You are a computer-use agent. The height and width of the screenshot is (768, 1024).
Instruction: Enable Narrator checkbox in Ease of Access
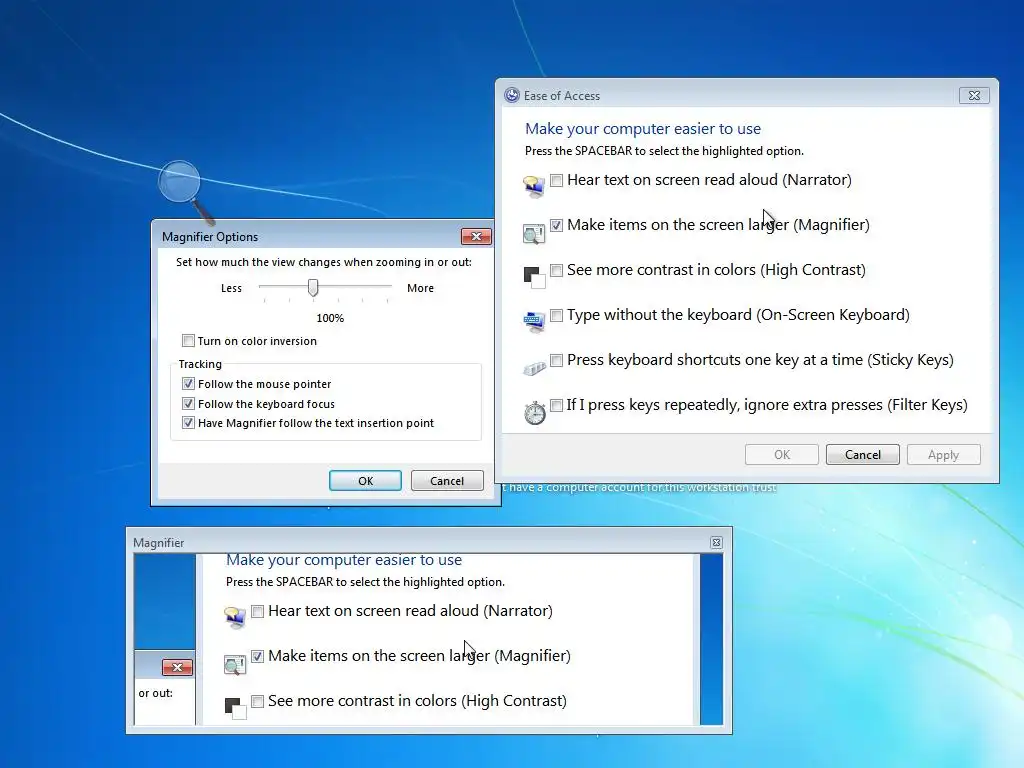click(x=556, y=180)
